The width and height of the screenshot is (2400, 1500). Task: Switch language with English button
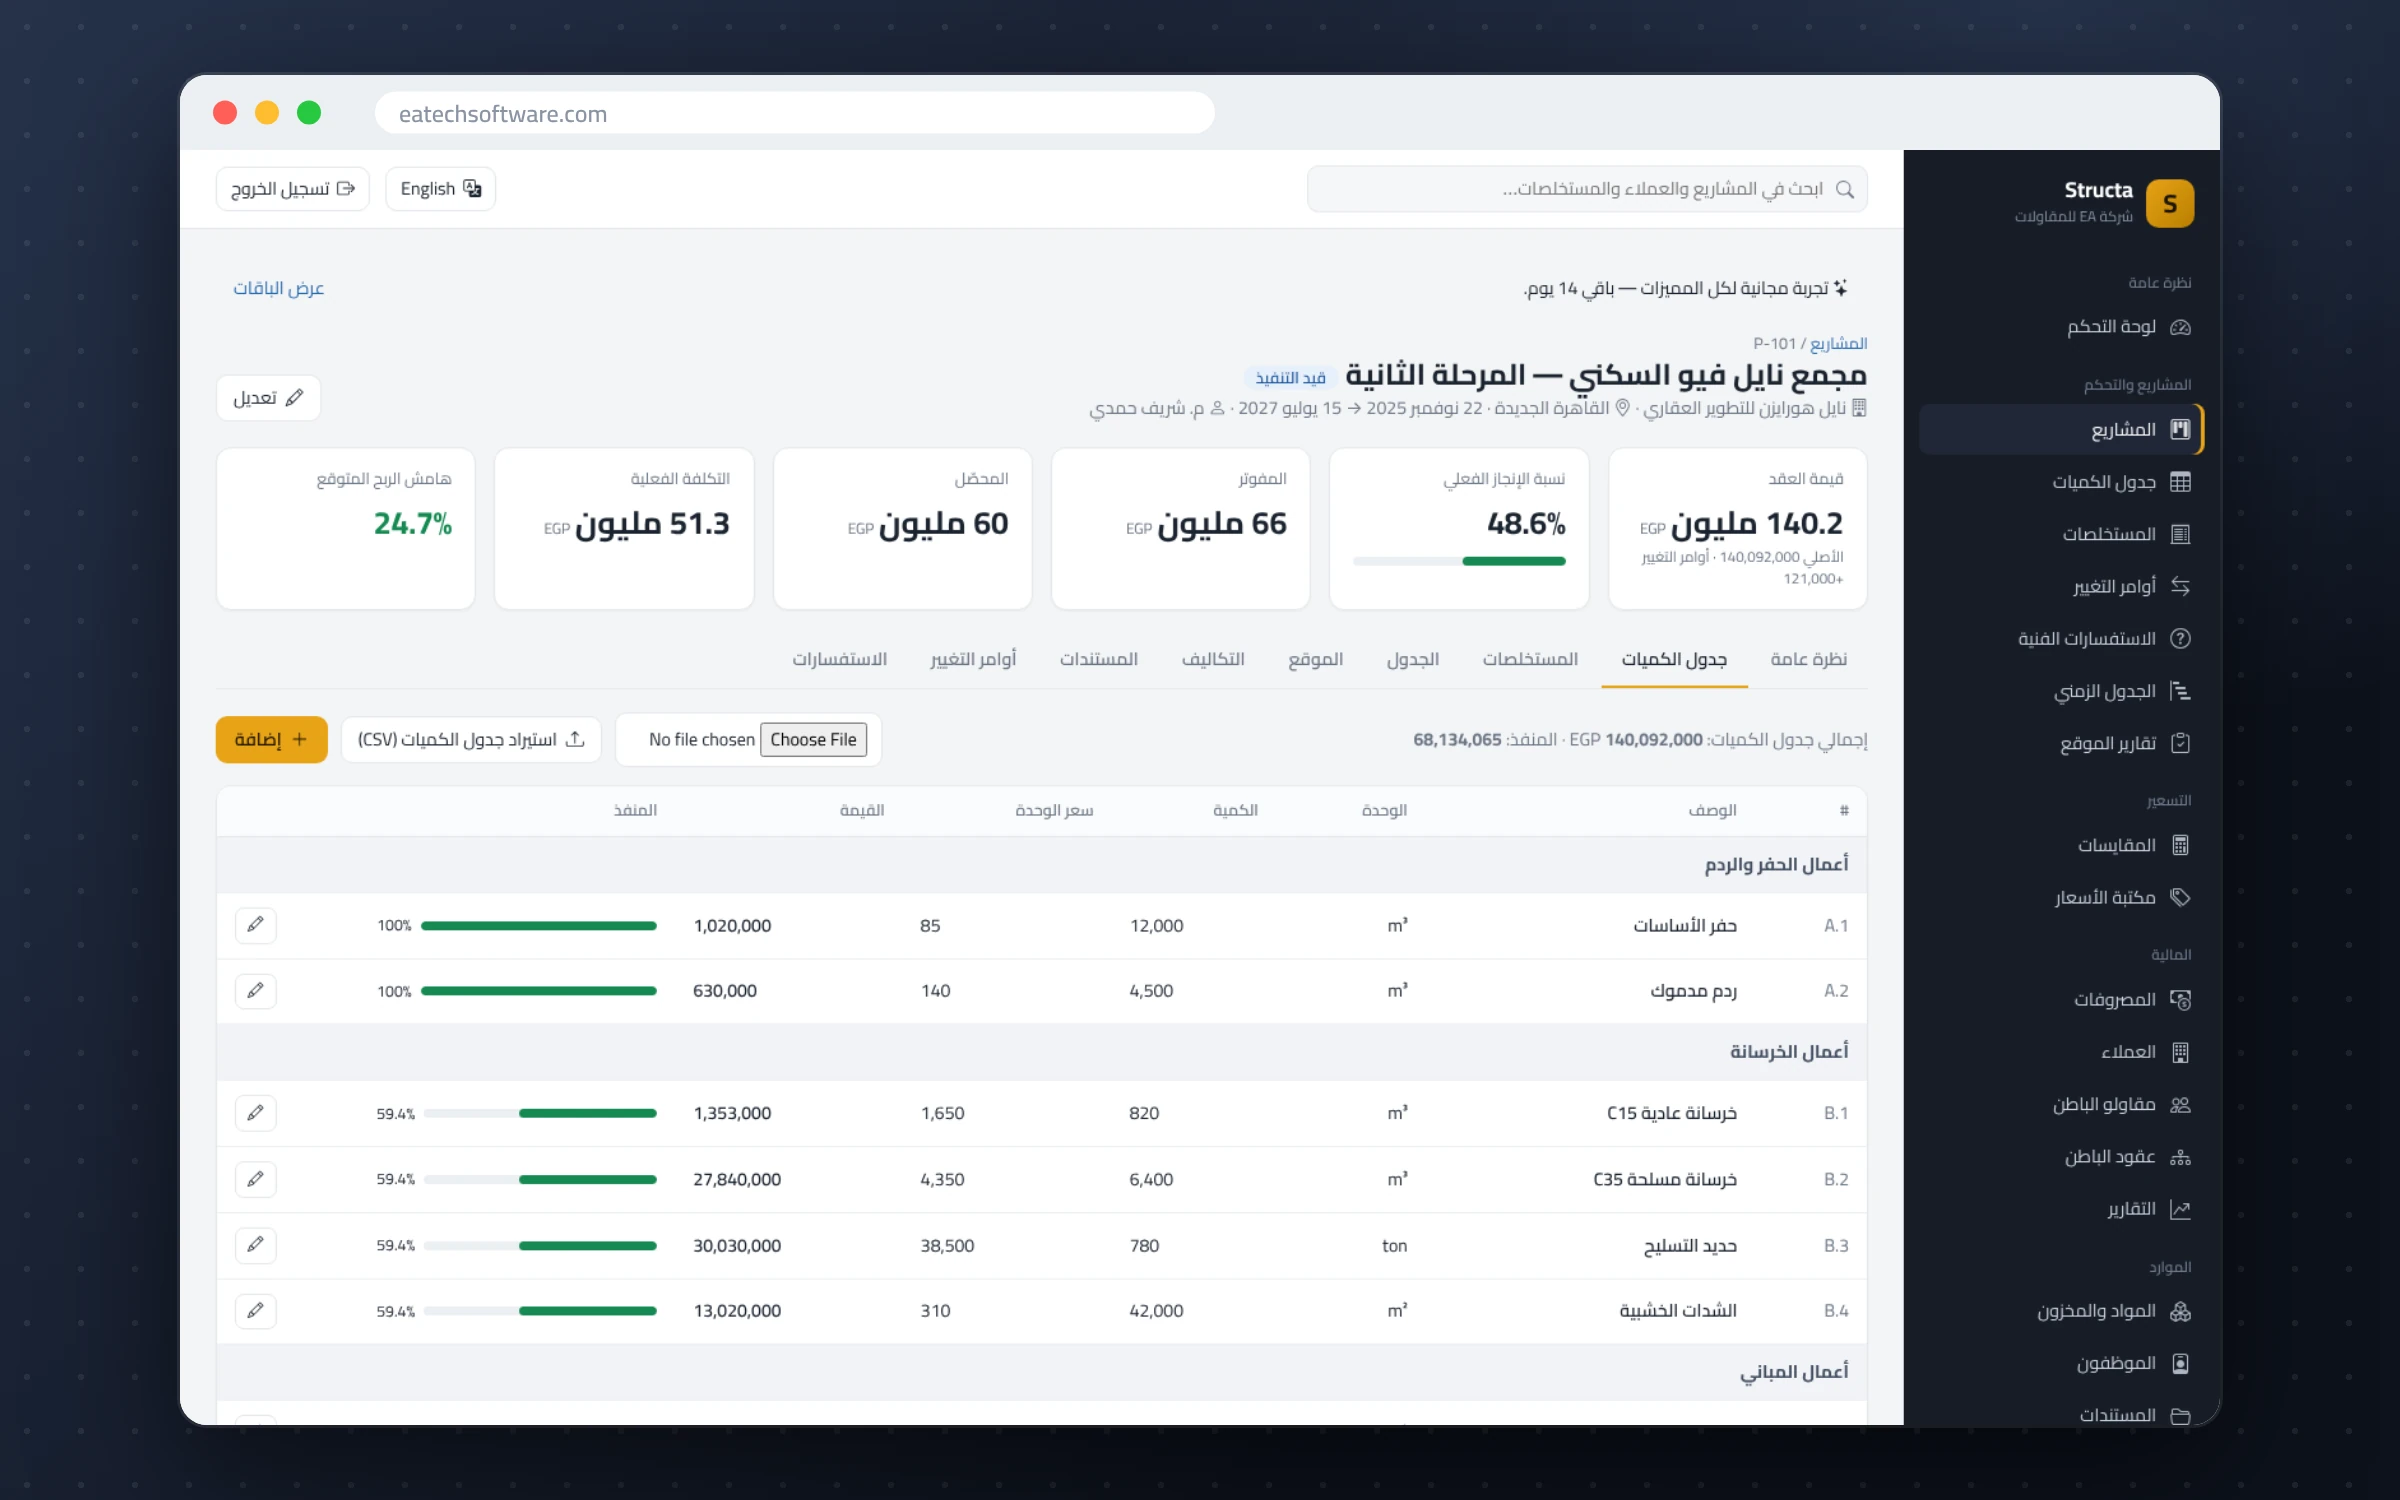coord(440,189)
